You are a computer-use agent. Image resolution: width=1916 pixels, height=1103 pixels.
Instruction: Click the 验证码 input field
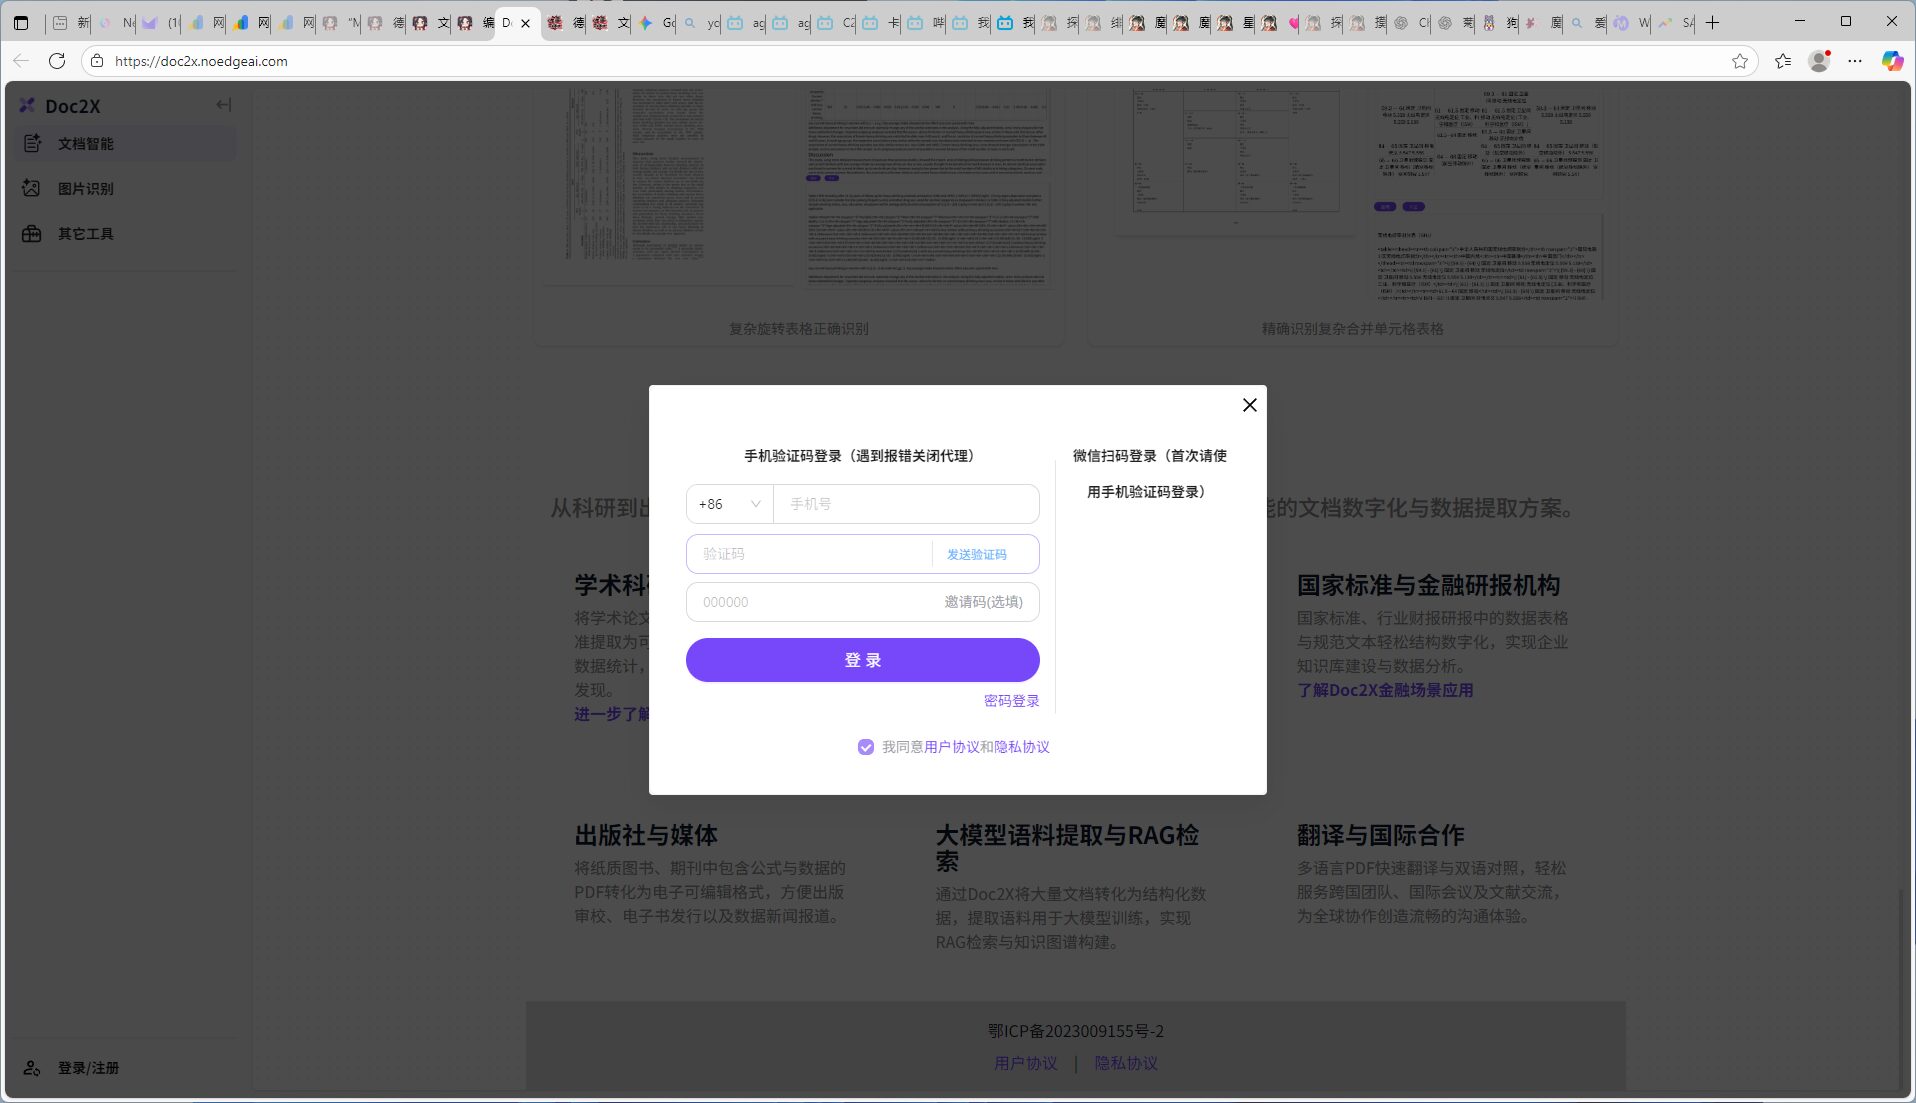[808, 554]
